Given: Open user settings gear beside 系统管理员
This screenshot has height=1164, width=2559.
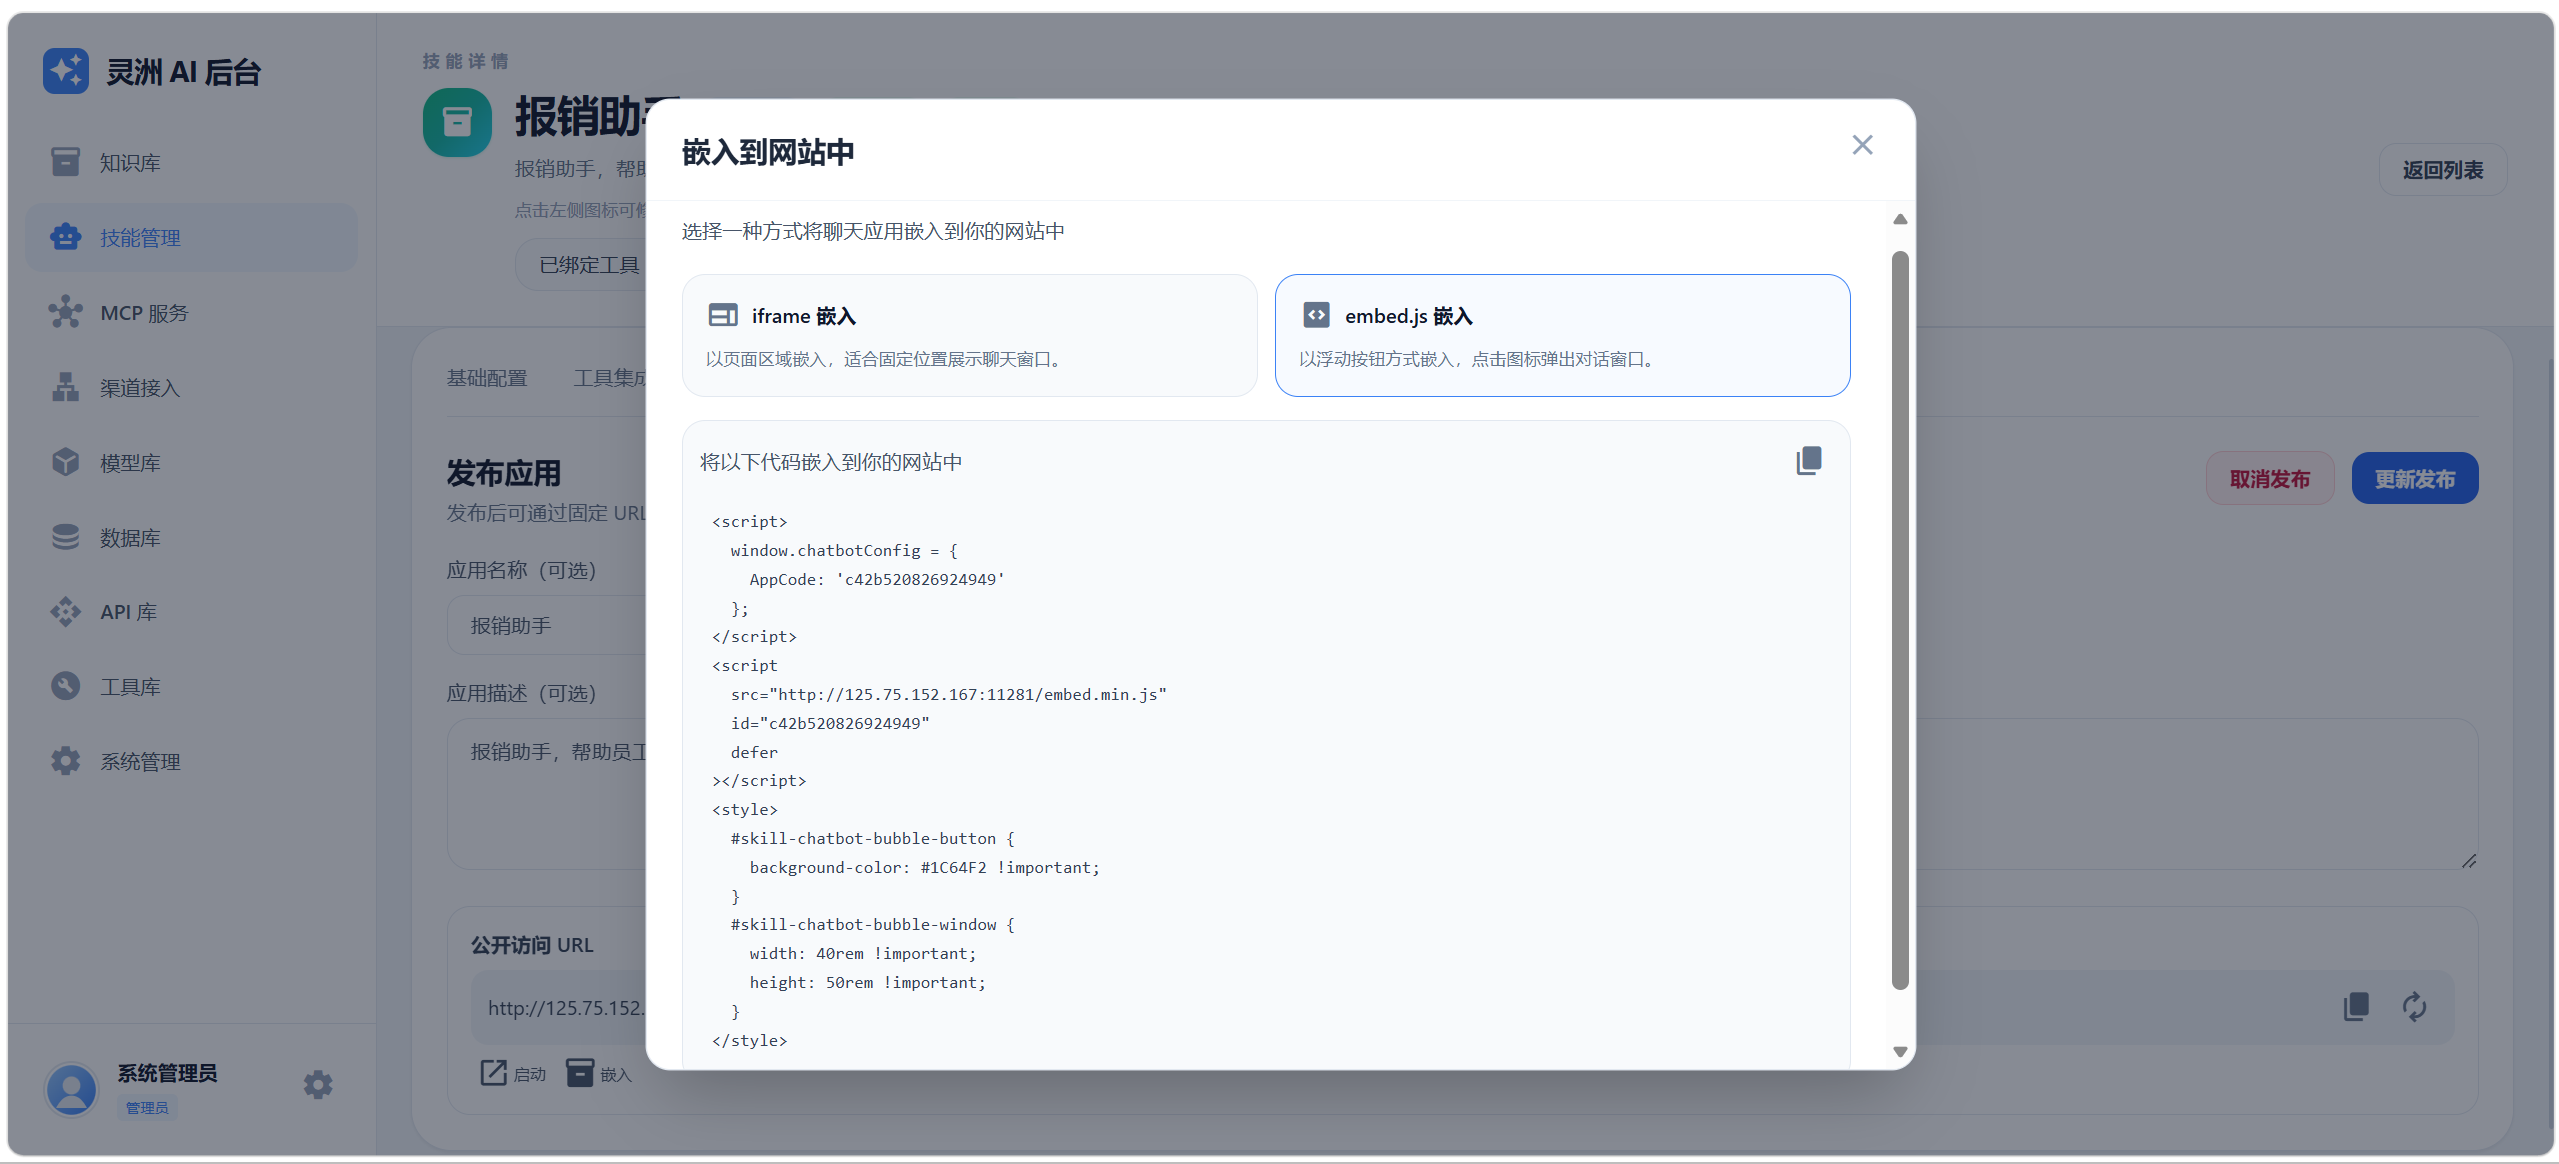Looking at the screenshot, I should coord(318,1085).
